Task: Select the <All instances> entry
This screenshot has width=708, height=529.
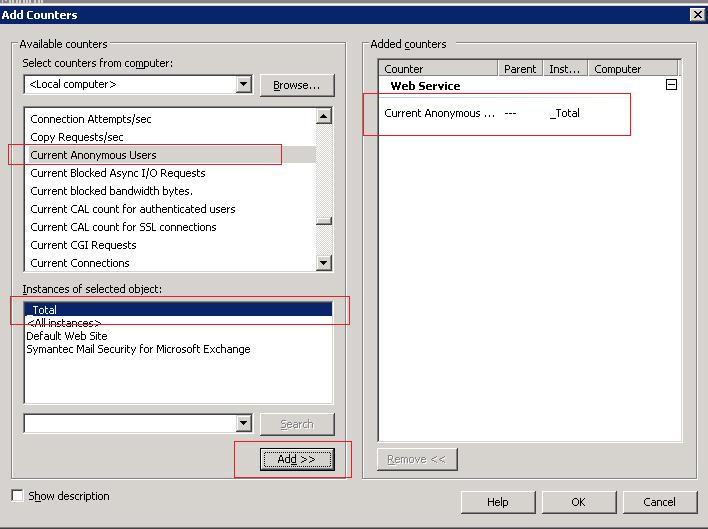Action: coord(178,323)
